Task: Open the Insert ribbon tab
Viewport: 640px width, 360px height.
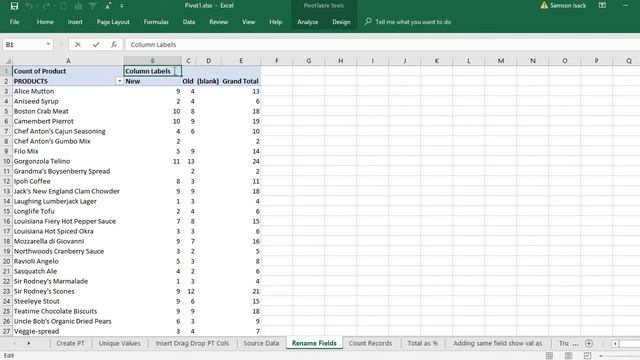Action: (x=75, y=22)
